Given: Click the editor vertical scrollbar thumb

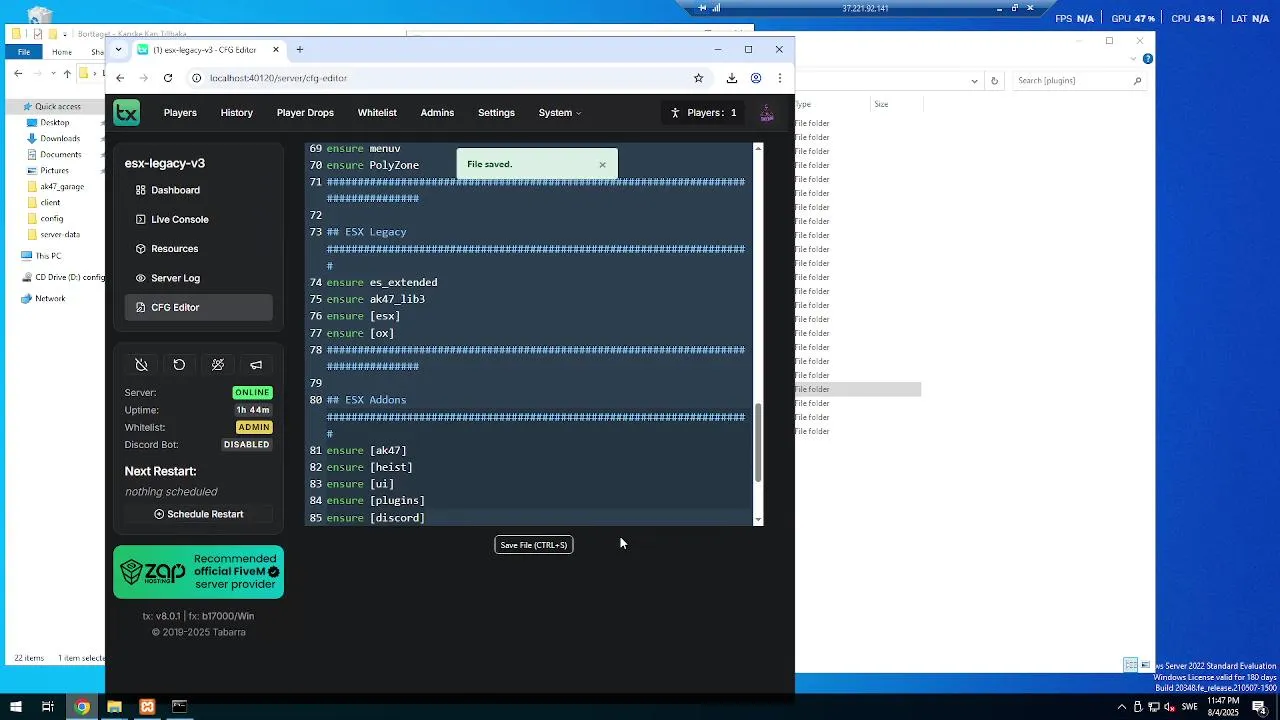Looking at the screenshot, I should coord(758,443).
